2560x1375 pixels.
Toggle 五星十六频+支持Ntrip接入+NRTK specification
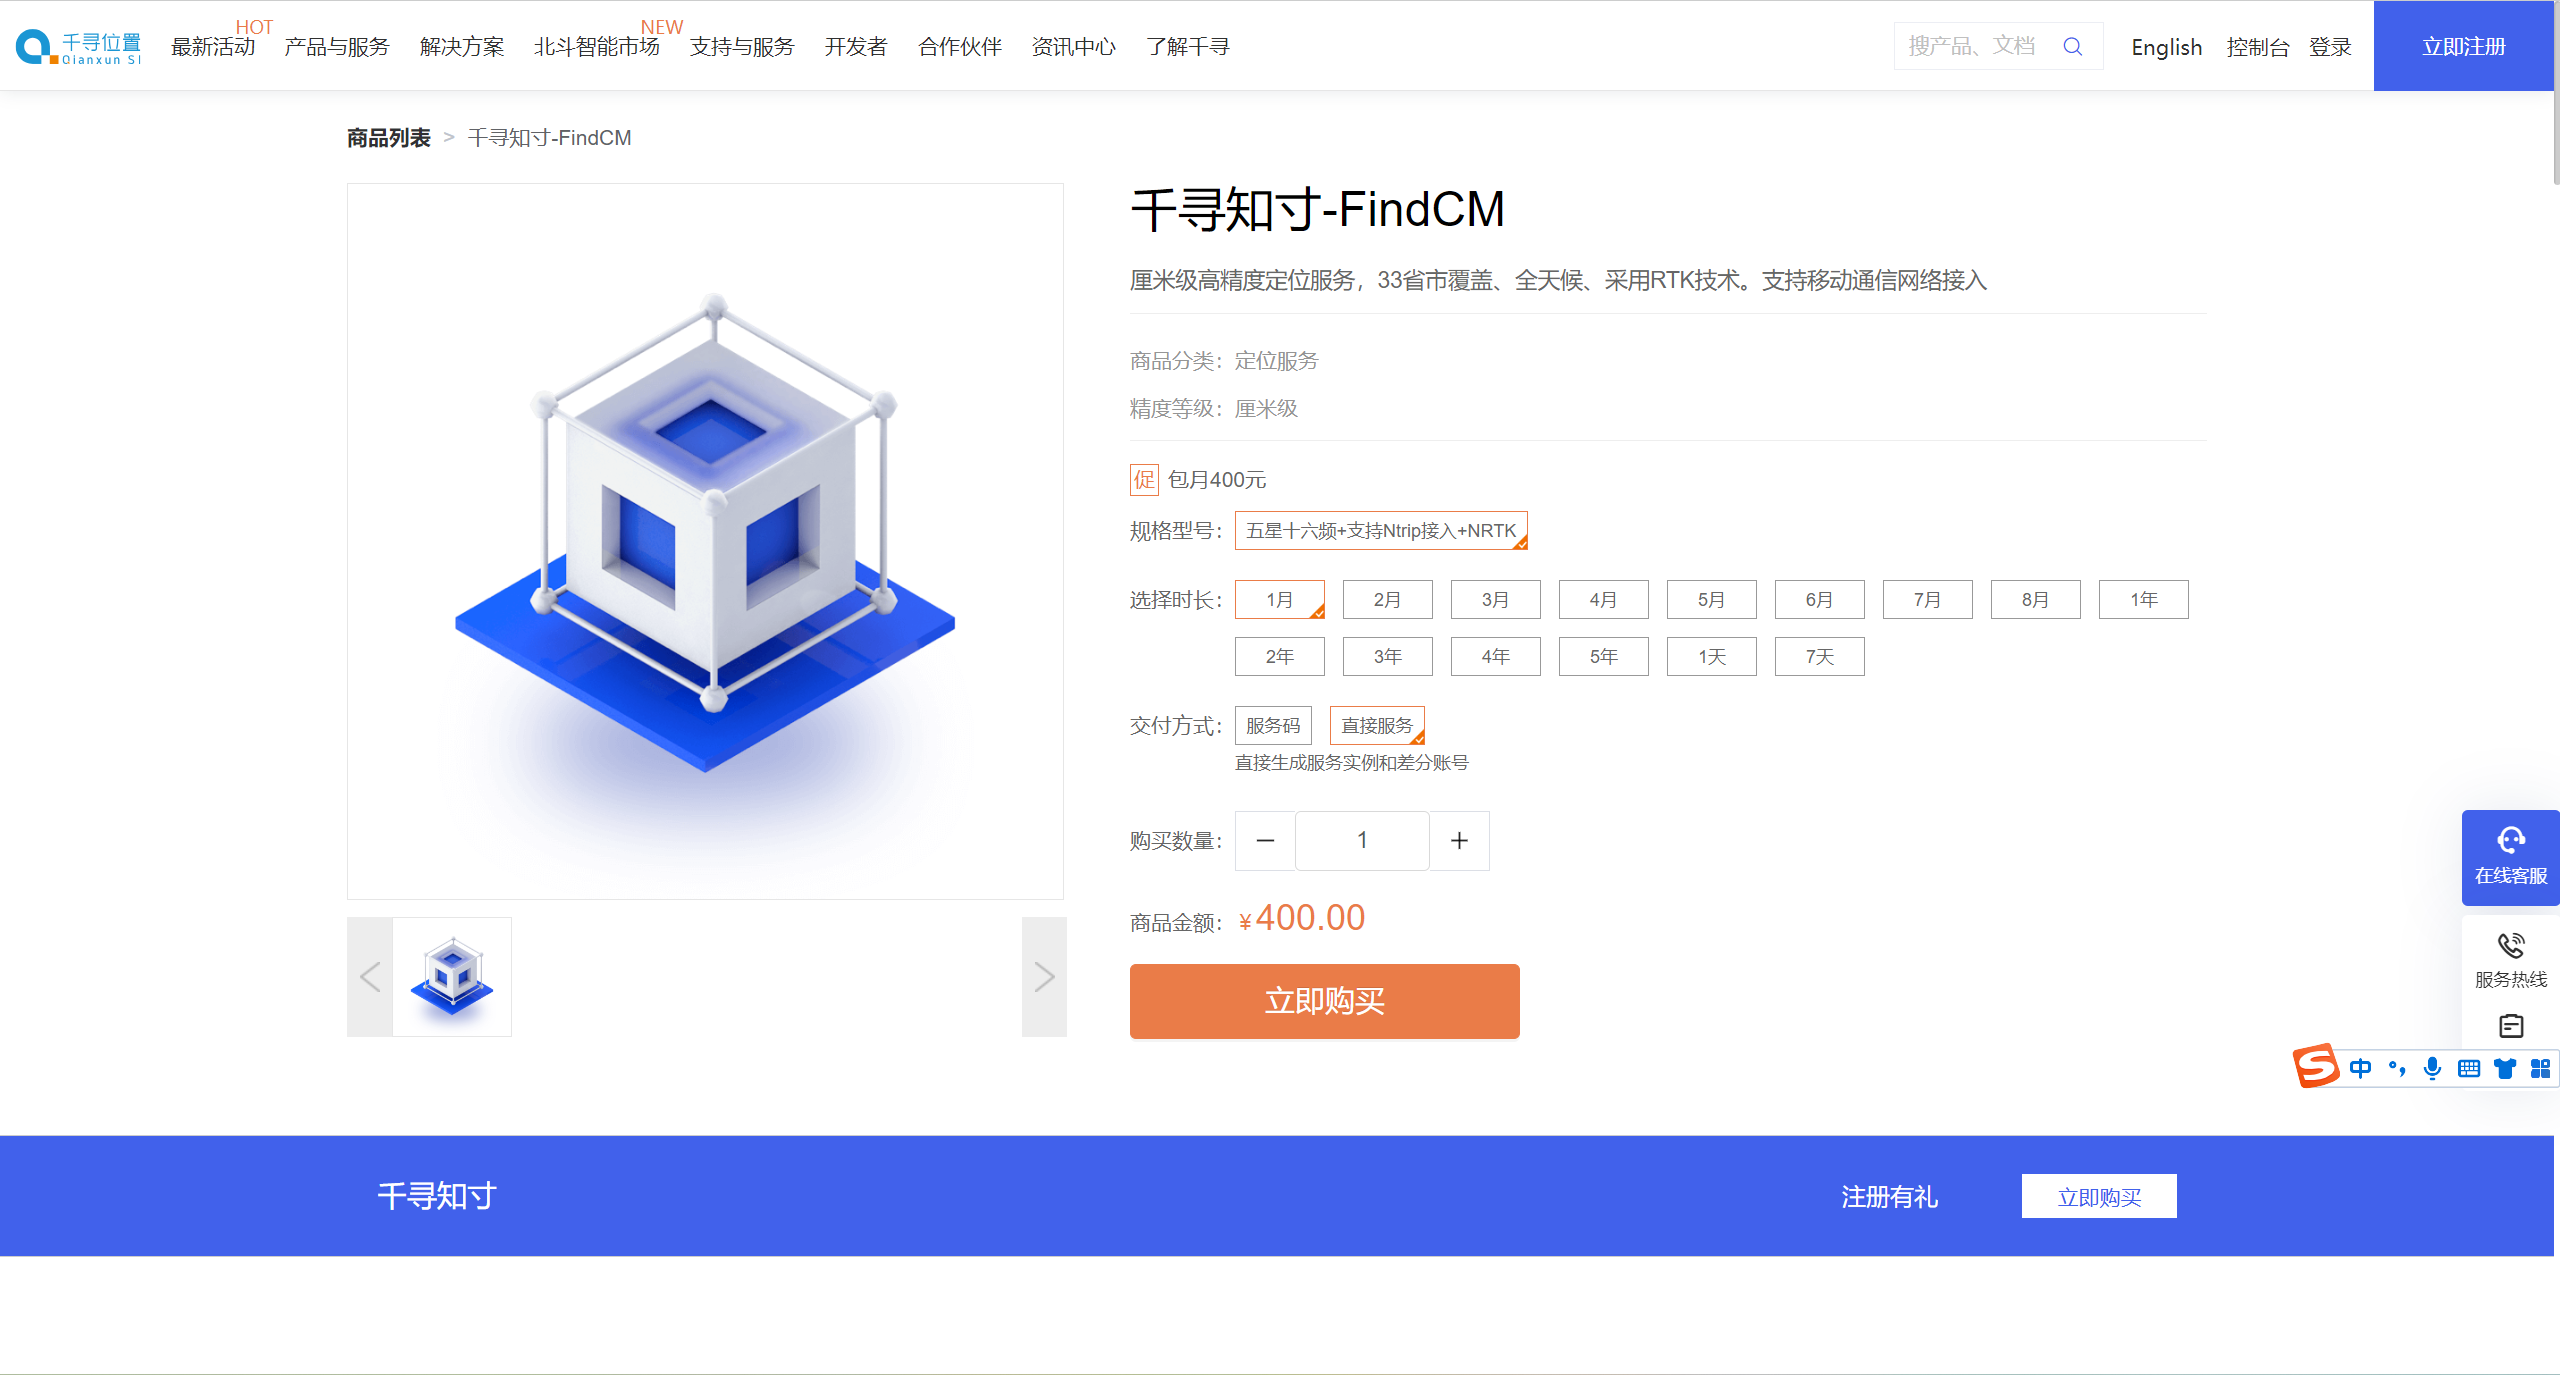click(1377, 530)
